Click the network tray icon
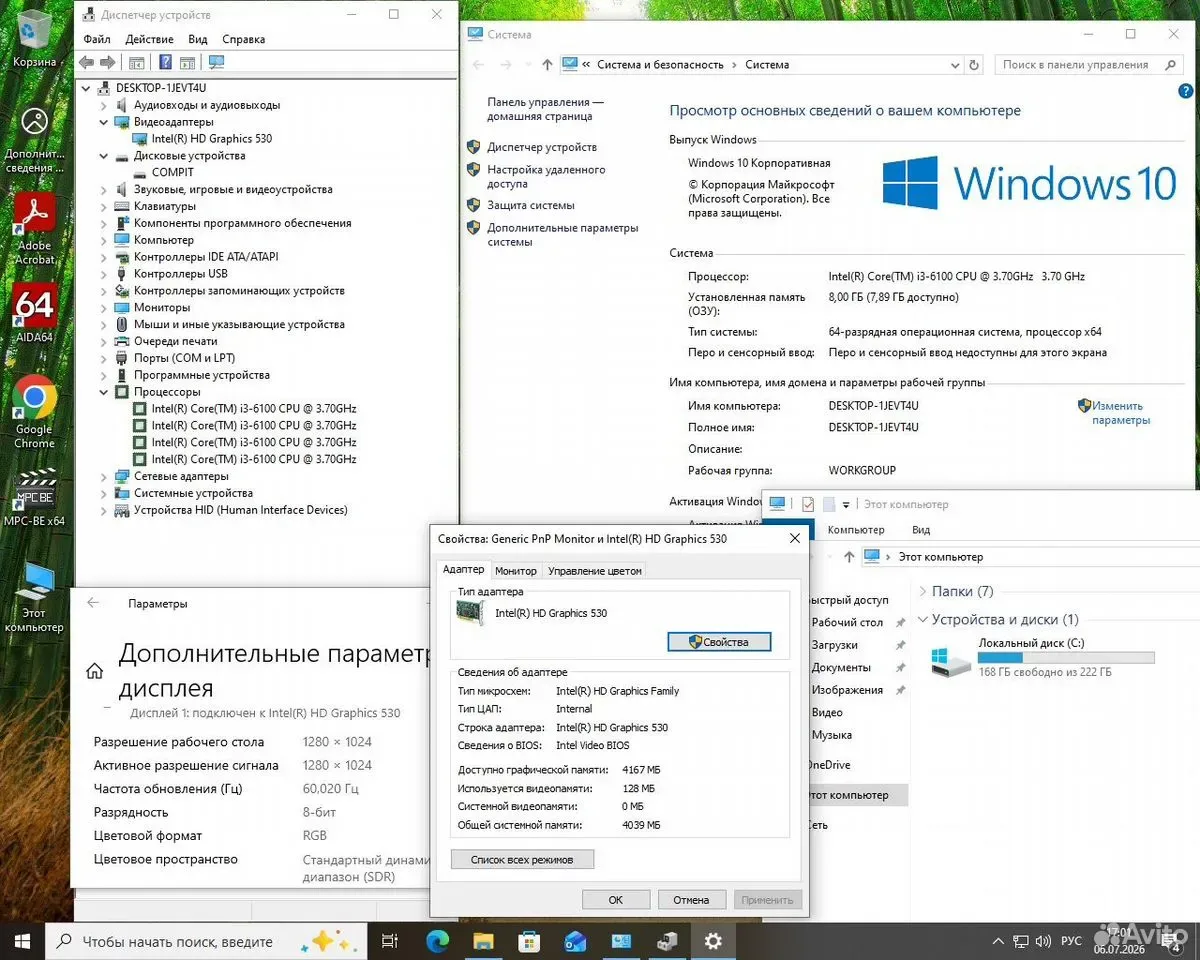 pyautogui.click(x=1020, y=941)
